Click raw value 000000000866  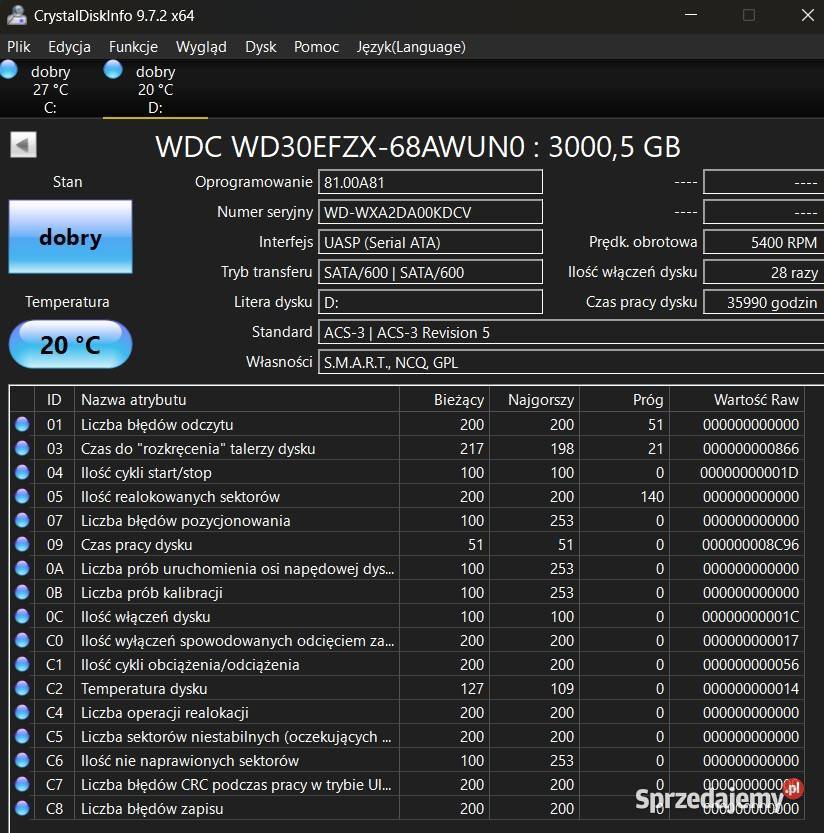pyautogui.click(x=750, y=448)
